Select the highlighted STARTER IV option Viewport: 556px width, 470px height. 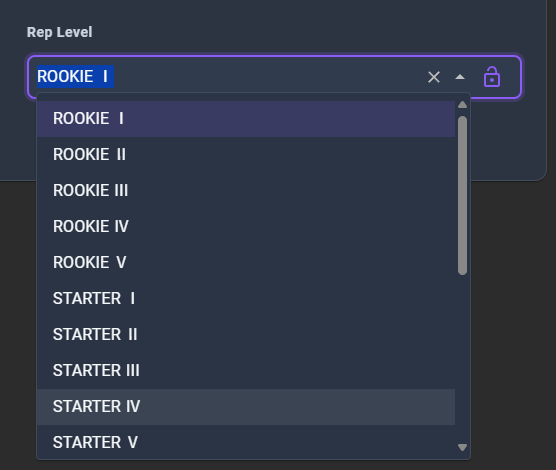point(246,407)
